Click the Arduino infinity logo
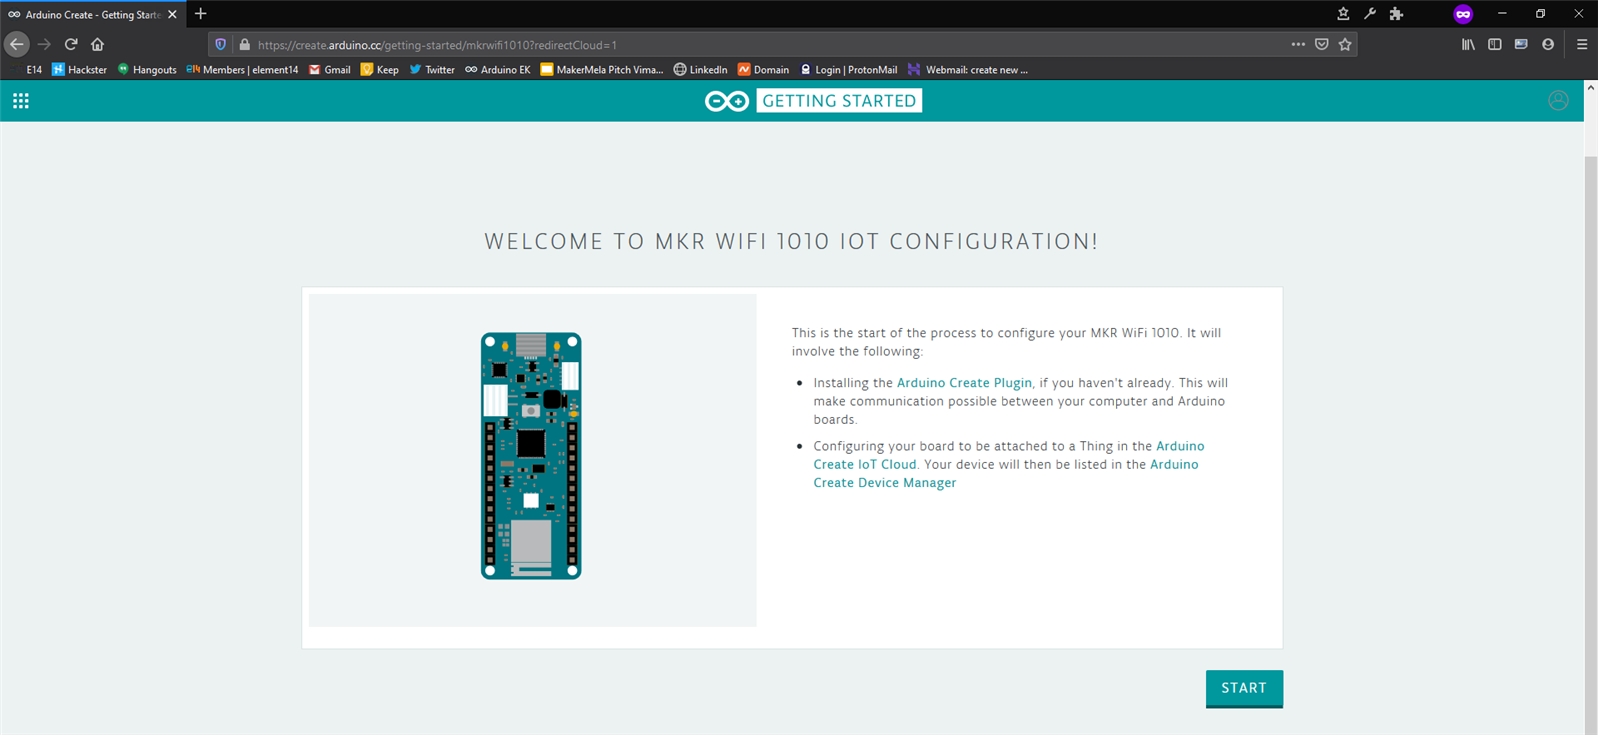This screenshot has height=735, width=1598. coord(727,101)
